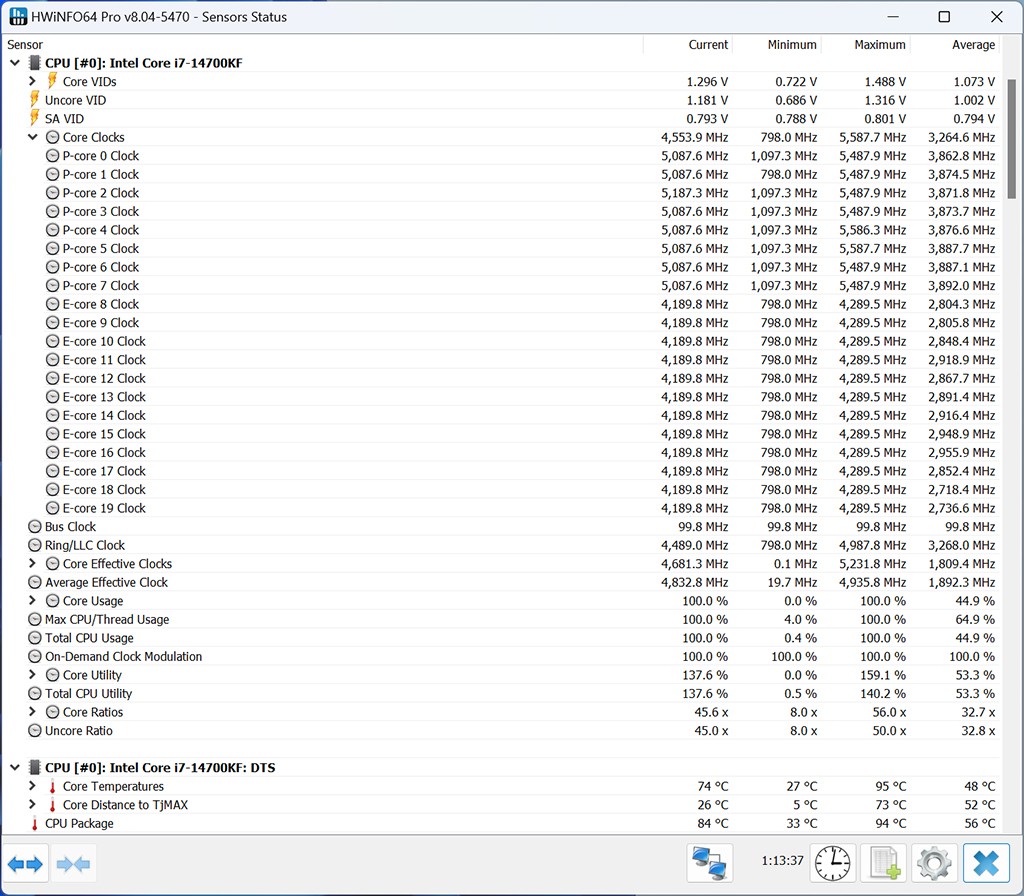Click the clock icon beside Bus Clock

click(35, 526)
